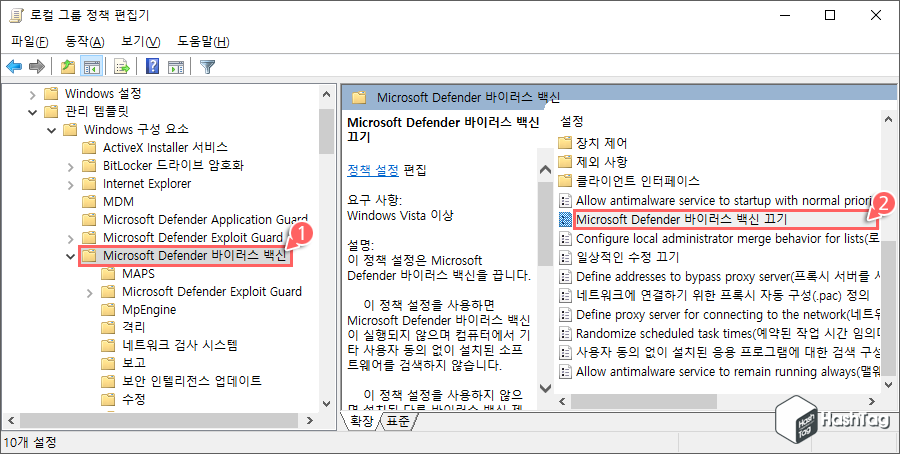Viewport: 900px width, 454px height.
Task: Select the MAPS subfolder
Action: [x=138, y=274]
